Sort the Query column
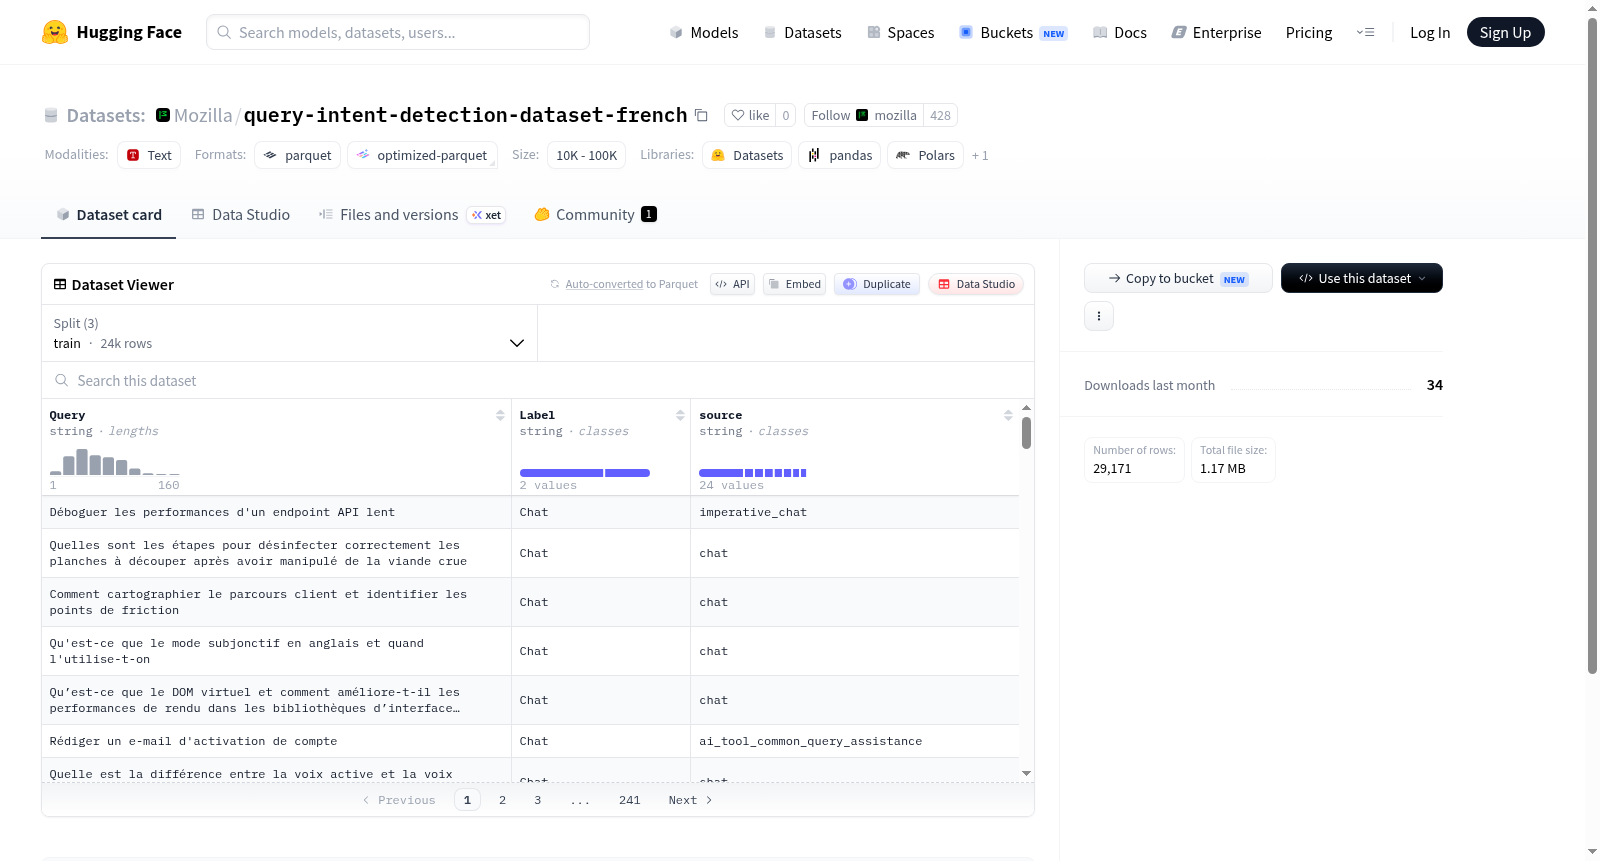Viewport: 1600px width, 861px height. tap(500, 415)
